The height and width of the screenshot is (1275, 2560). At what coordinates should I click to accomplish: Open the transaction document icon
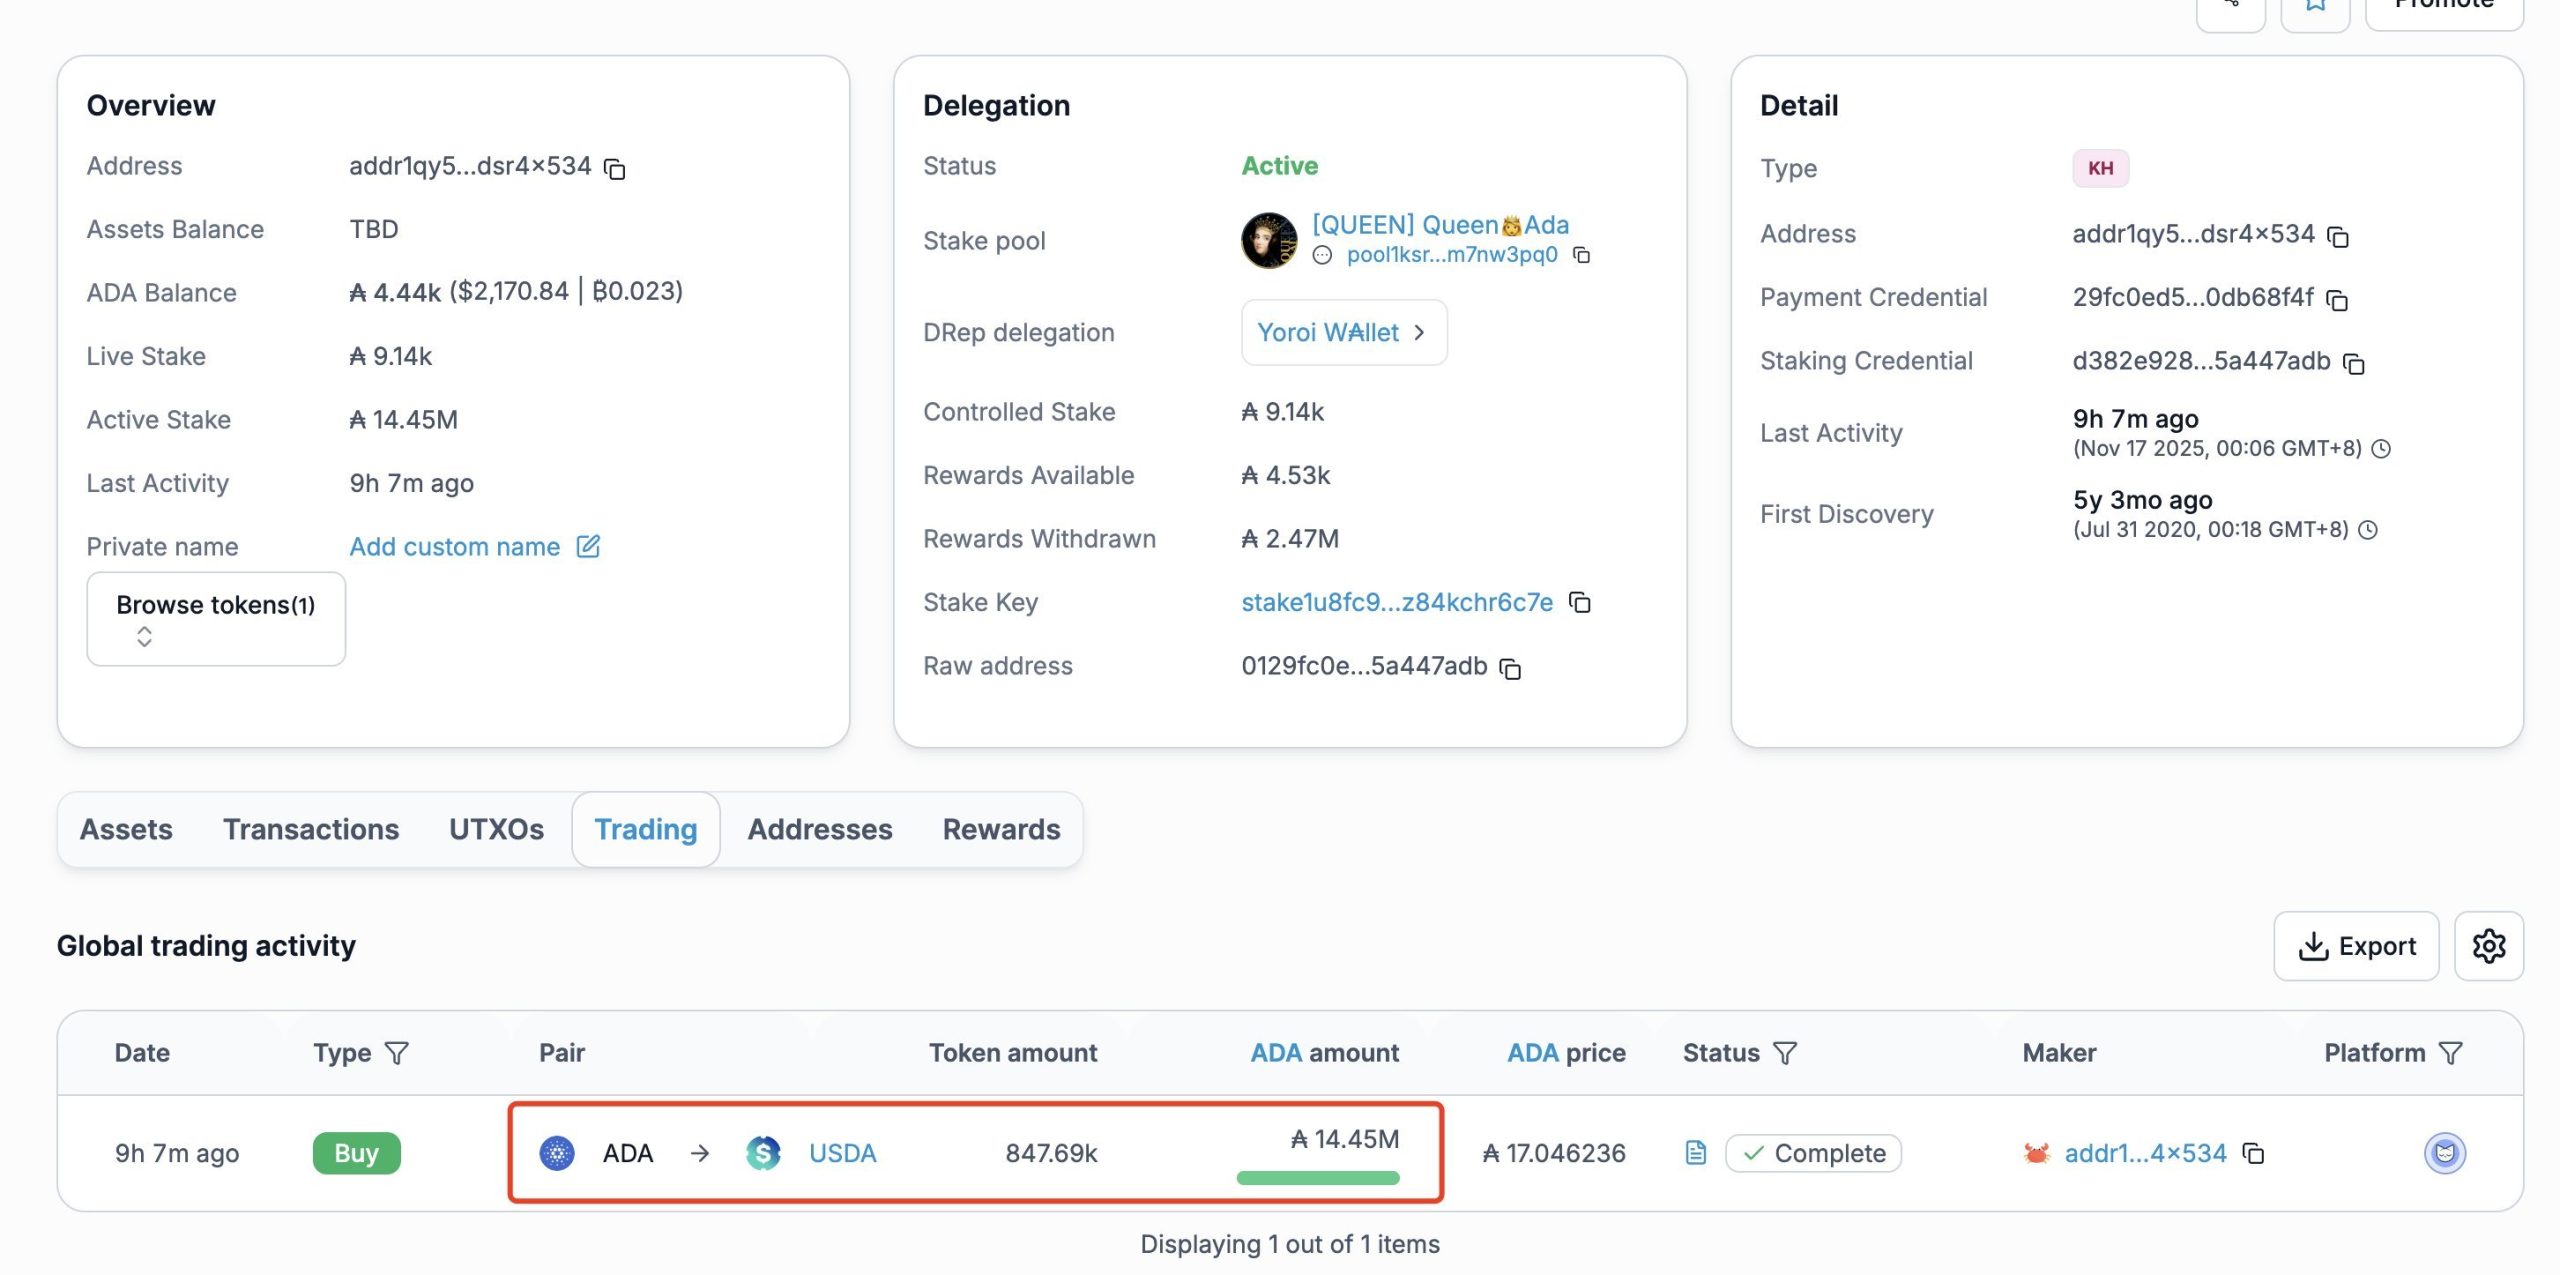1696,1153
